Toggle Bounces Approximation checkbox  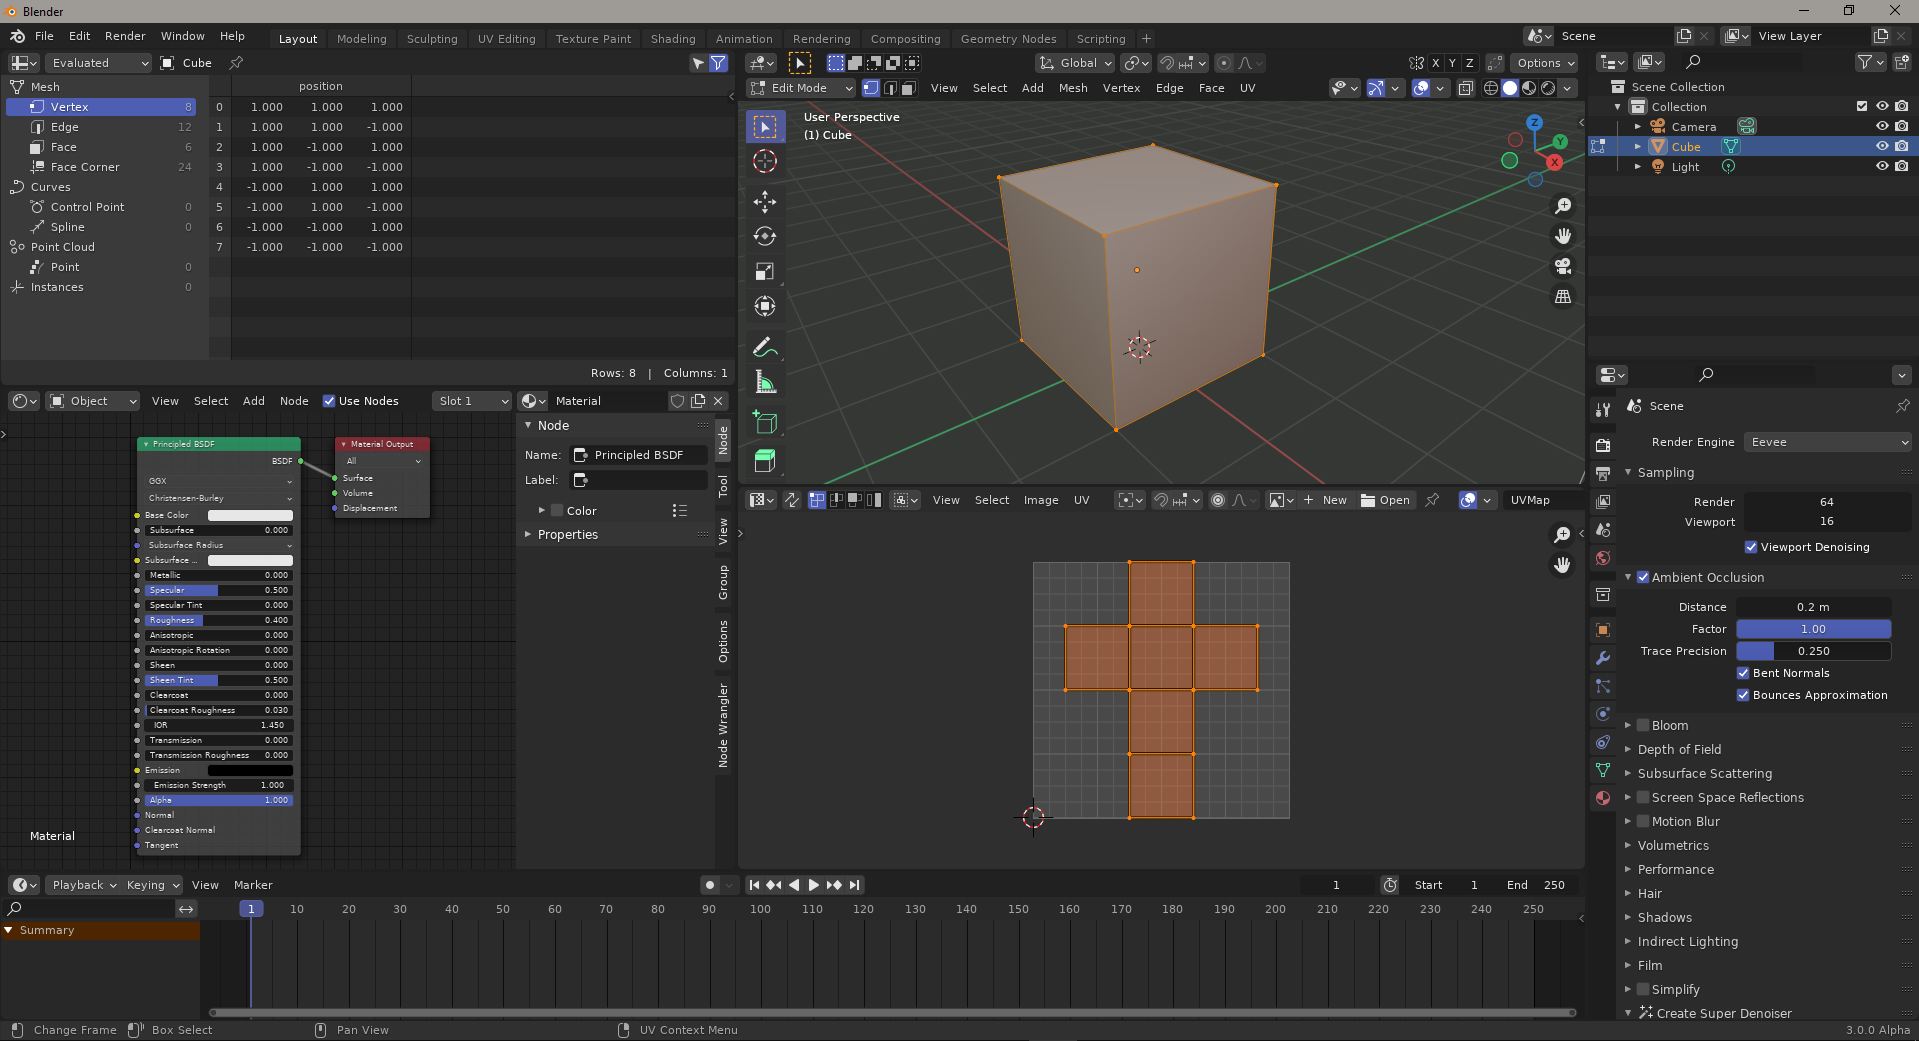pos(1743,695)
